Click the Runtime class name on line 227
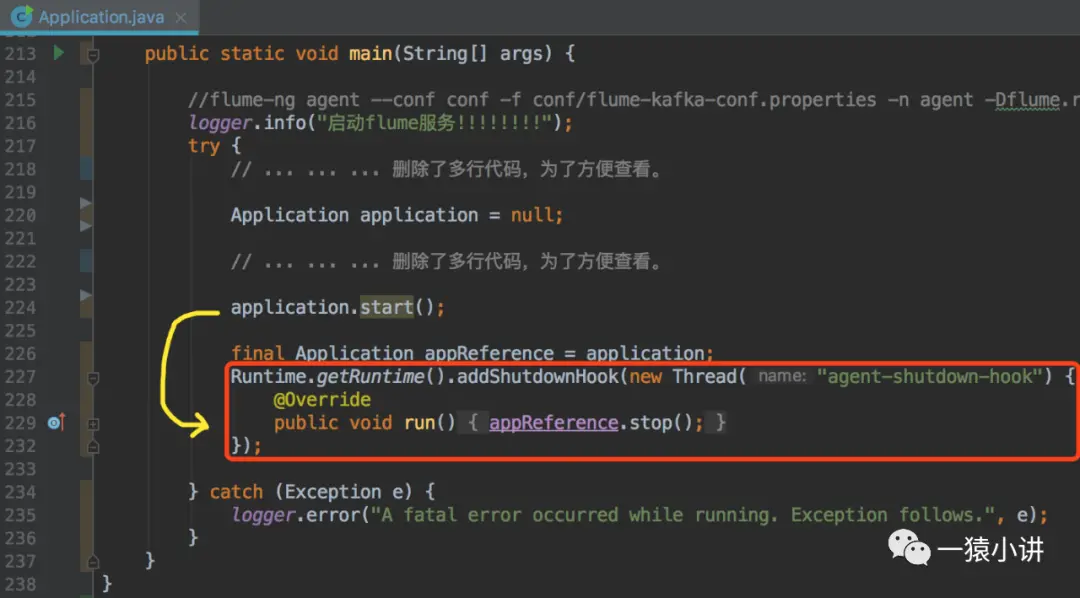This screenshot has height=598, width=1080. [x=269, y=376]
